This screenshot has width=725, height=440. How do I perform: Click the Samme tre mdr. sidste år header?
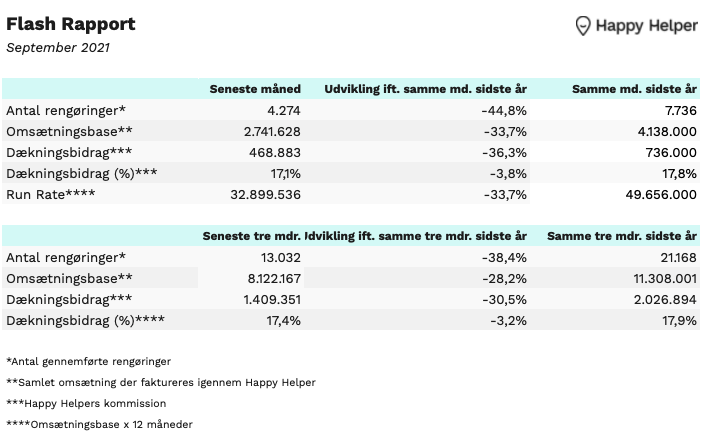[621, 236]
